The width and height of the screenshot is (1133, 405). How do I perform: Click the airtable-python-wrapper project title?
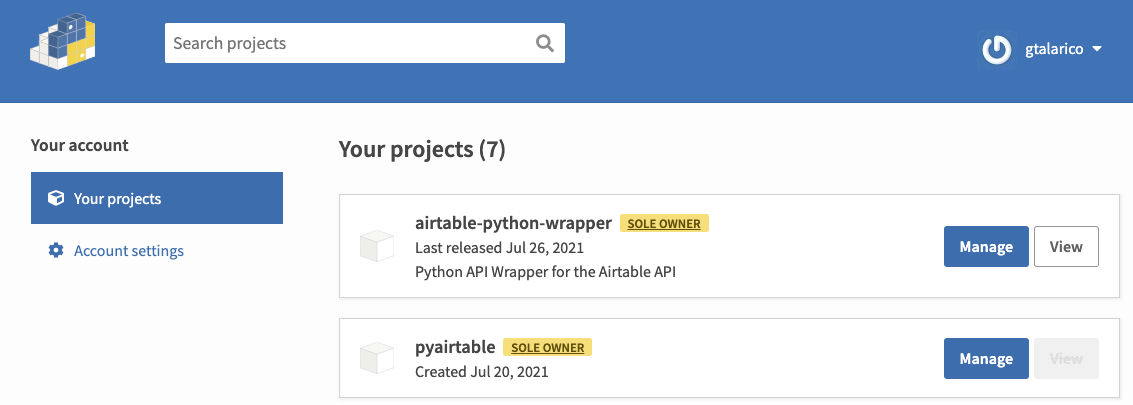[x=514, y=223]
